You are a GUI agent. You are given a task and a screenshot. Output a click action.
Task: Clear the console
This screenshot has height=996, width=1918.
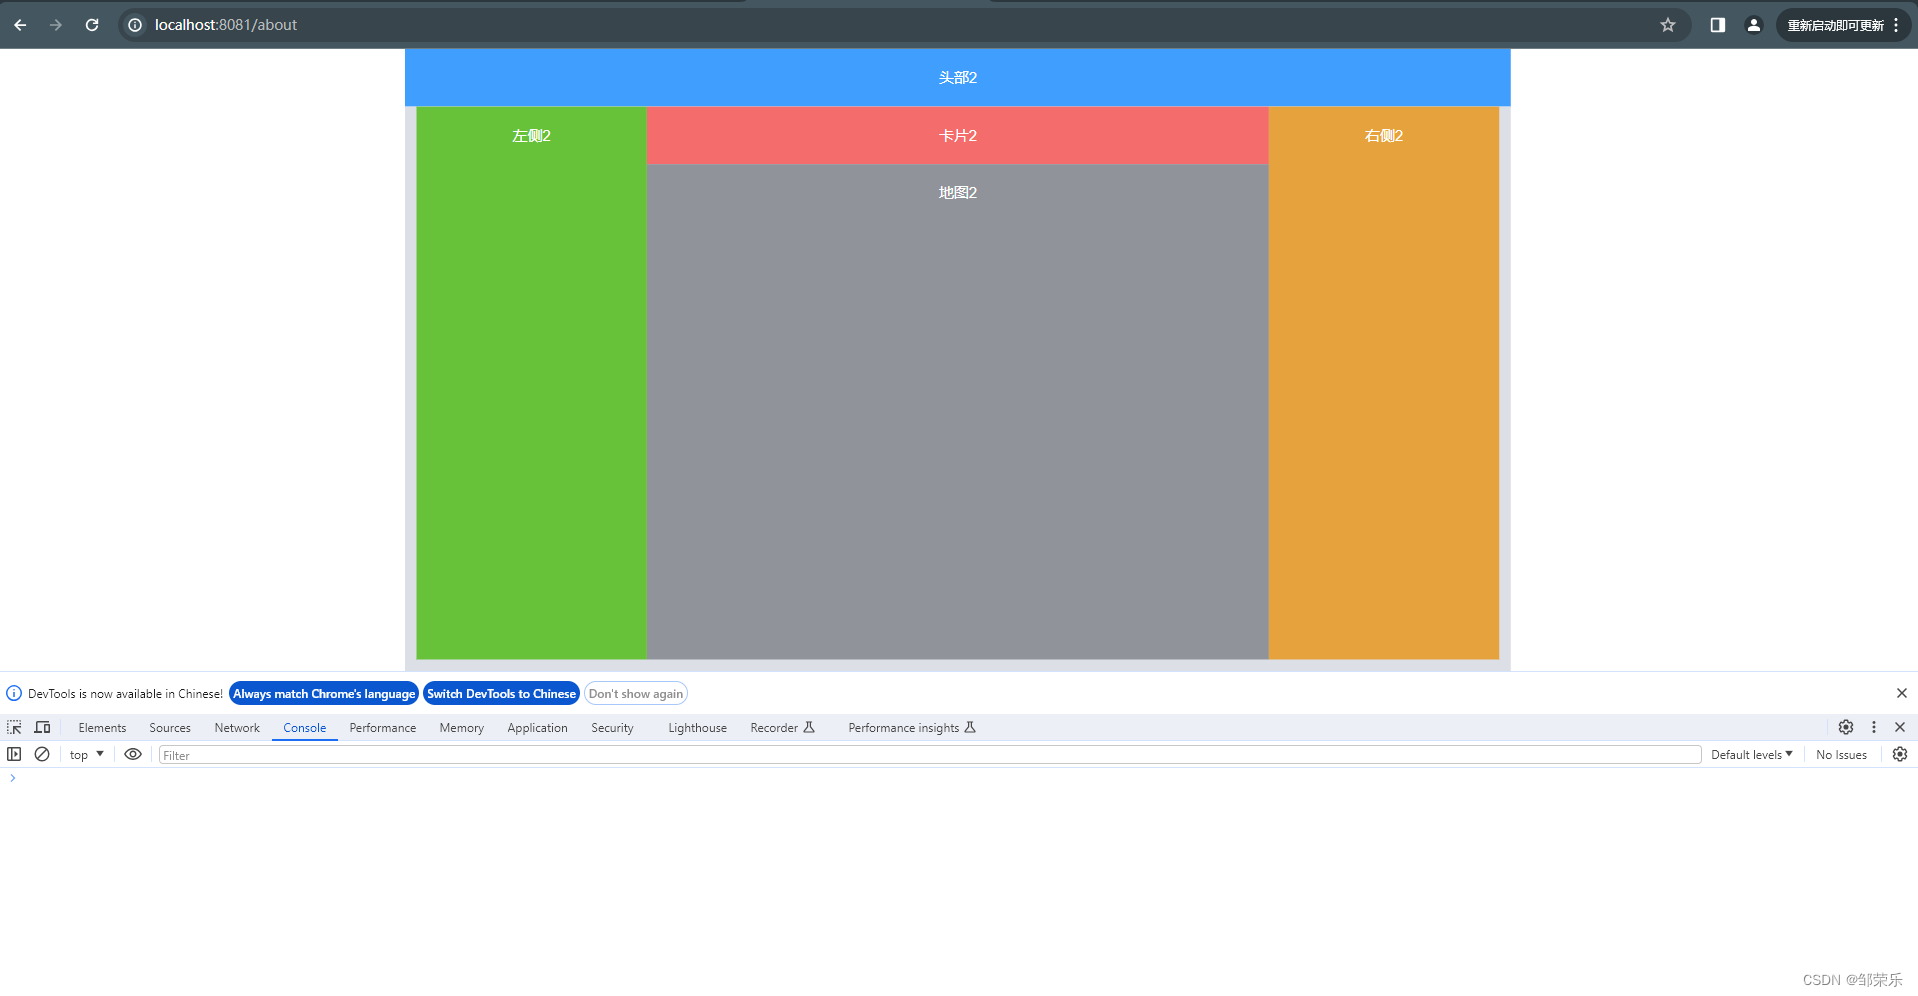point(42,755)
